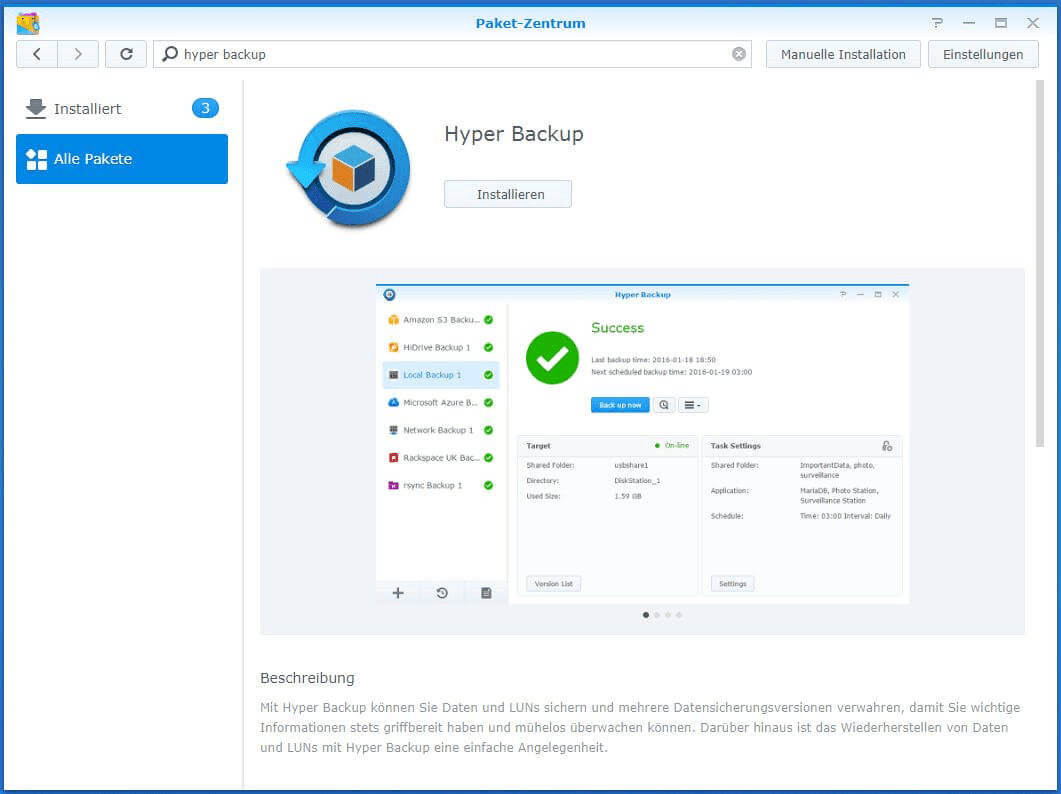Click the magnifier search icon
The height and width of the screenshot is (794, 1061).
(x=170, y=54)
